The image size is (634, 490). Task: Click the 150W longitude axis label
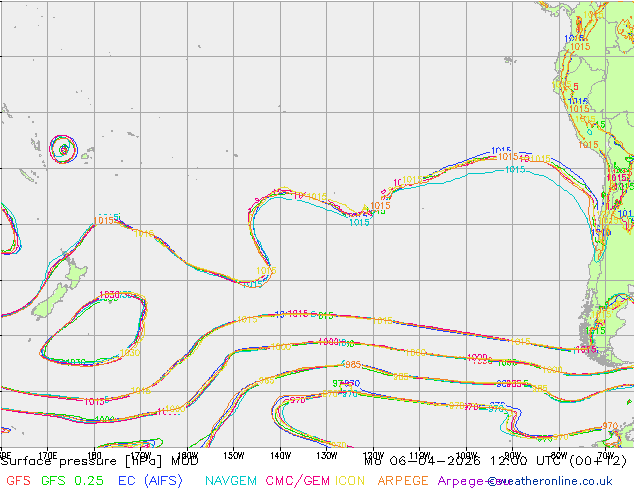pyautogui.click(x=234, y=456)
